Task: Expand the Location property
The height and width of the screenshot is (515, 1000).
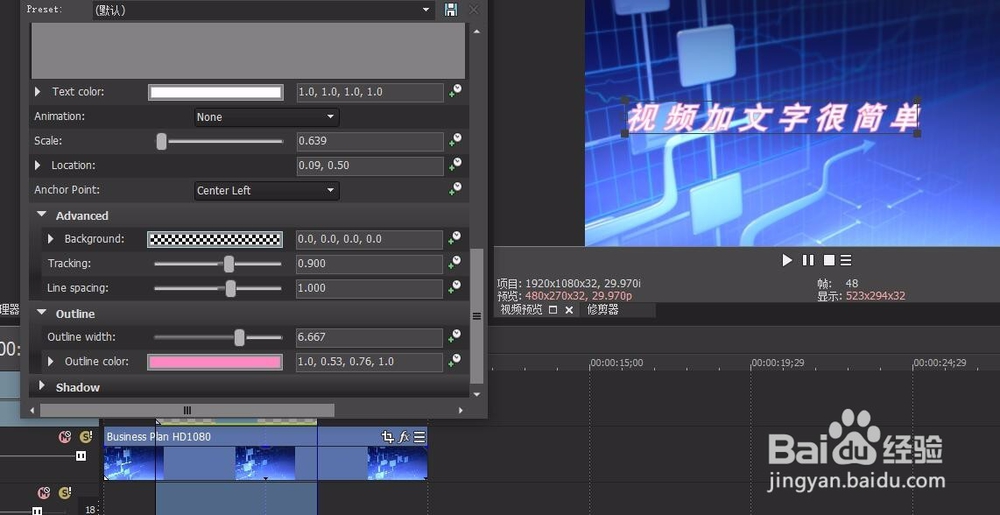Action: 38,165
